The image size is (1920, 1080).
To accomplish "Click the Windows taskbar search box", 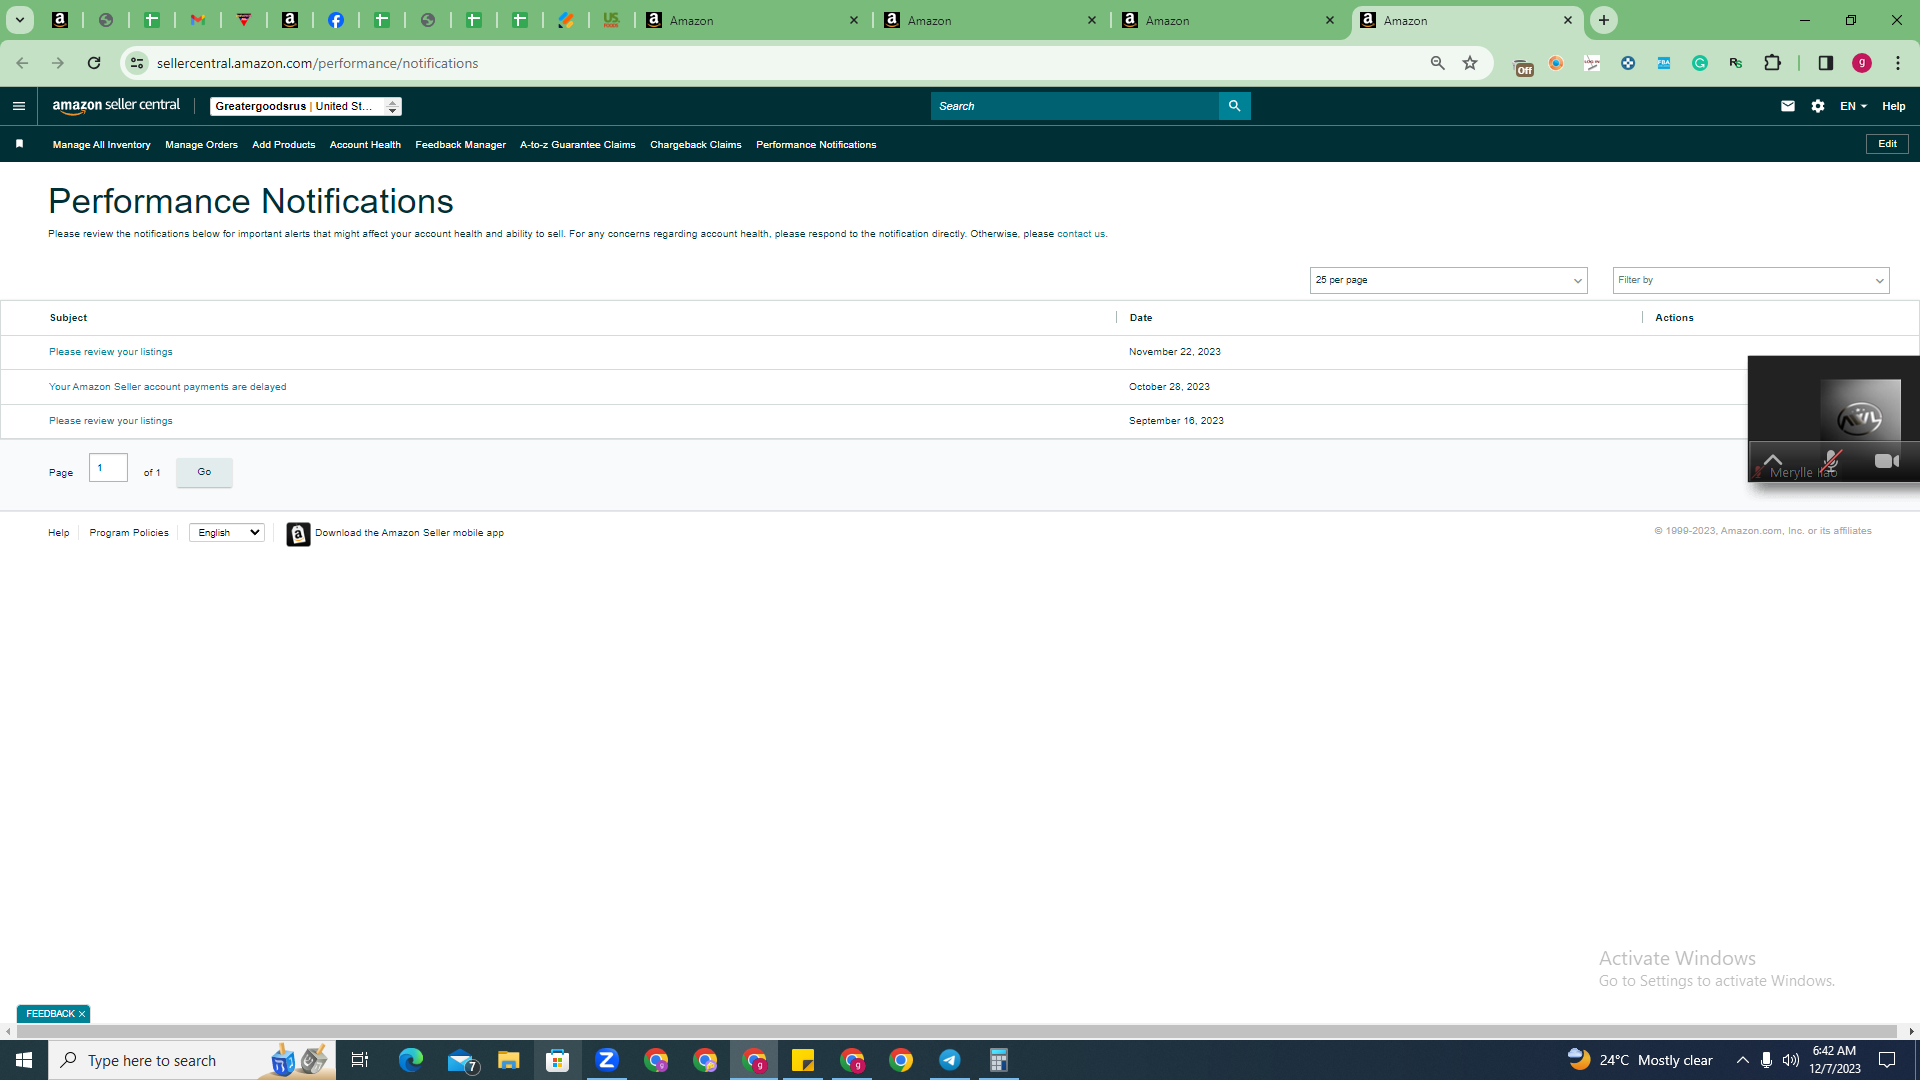I will 192,1060.
